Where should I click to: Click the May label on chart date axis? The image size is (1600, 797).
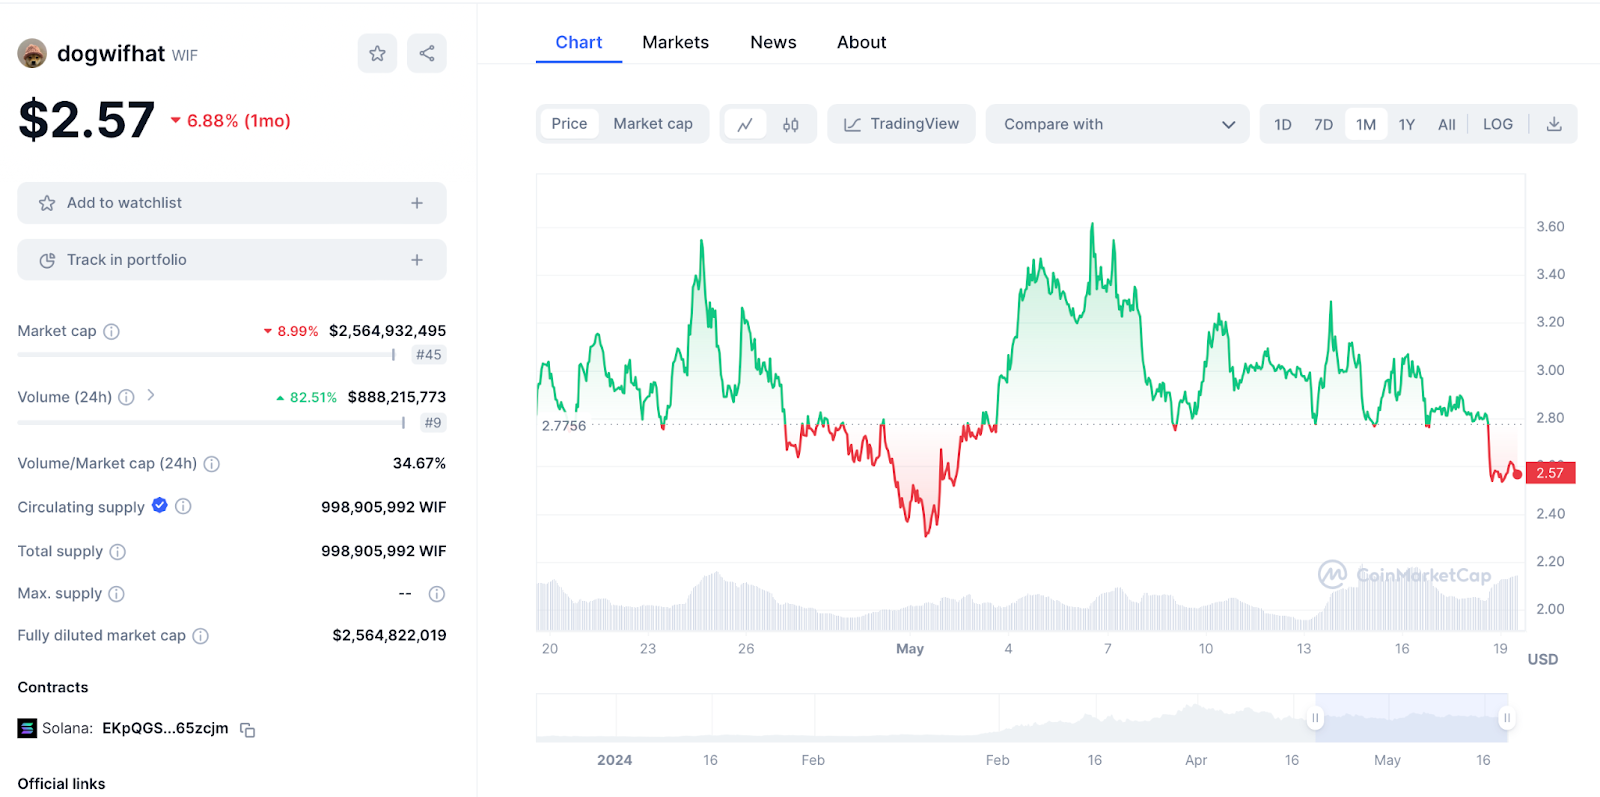point(910,649)
